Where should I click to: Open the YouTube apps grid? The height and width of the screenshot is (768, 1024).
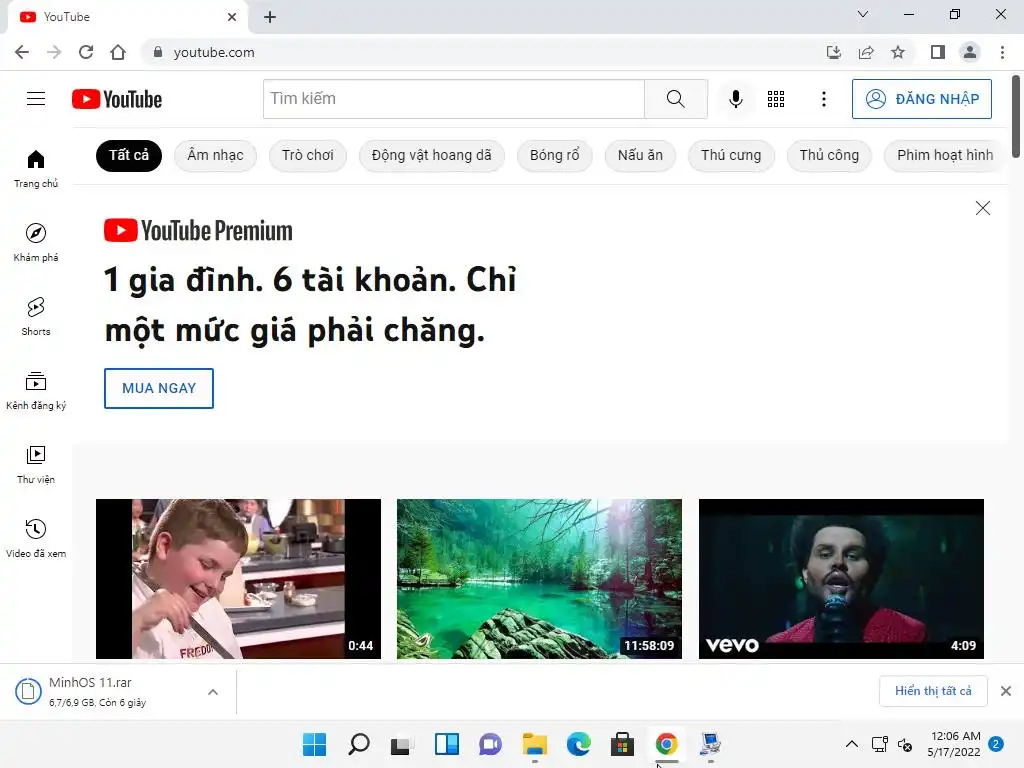click(x=776, y=99)
